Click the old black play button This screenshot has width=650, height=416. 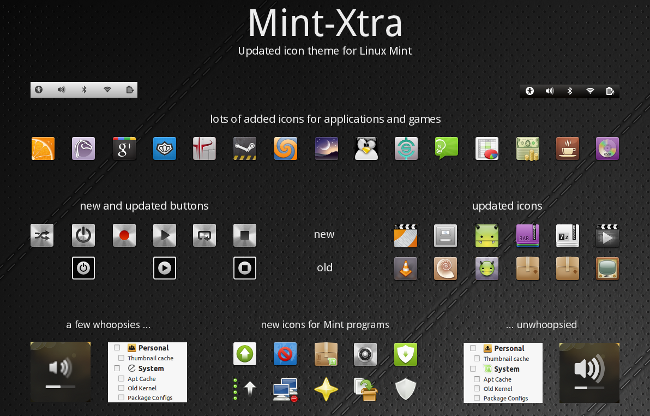pos(165,268)
